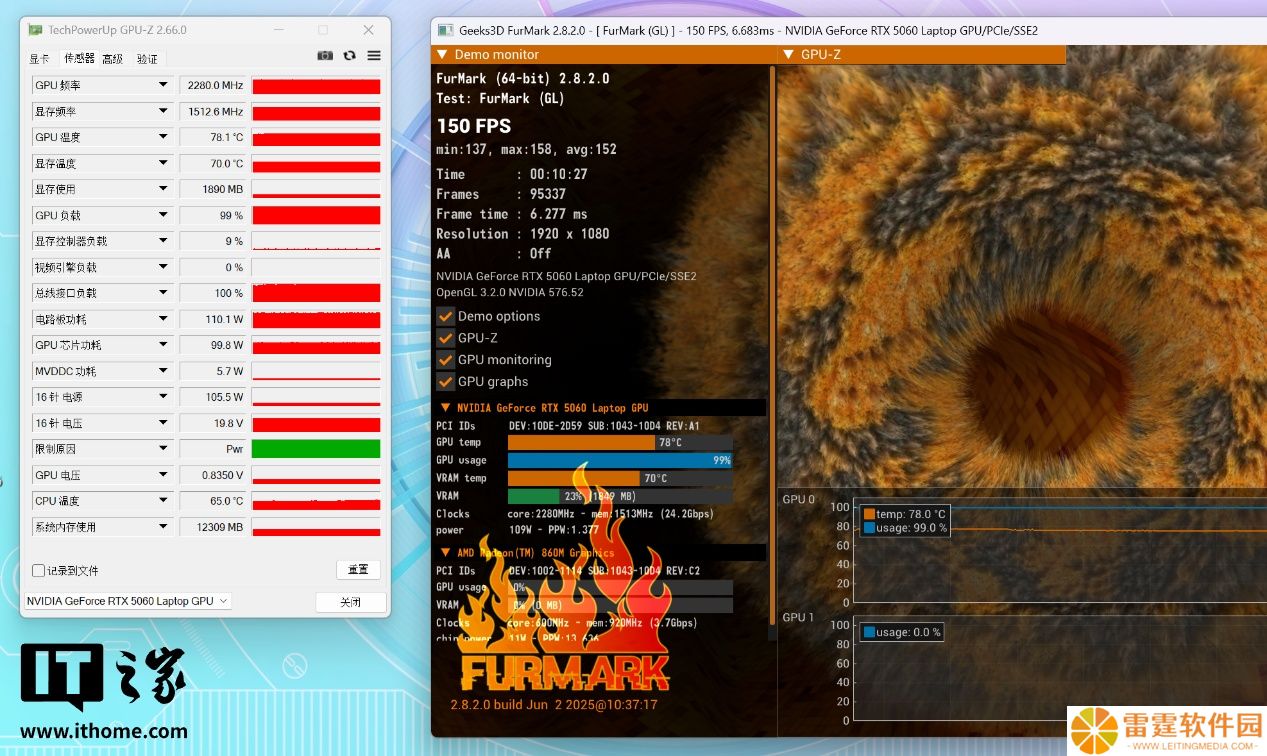This screenshot has height=756, width=1267.
Task: Open the 显存使用 sensor dropdown
Action: [x=163, y=189]
